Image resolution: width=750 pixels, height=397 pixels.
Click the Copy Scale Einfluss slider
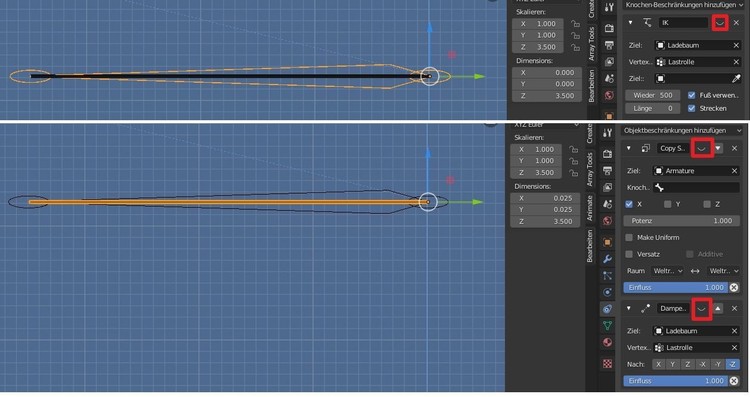(676, 287)
